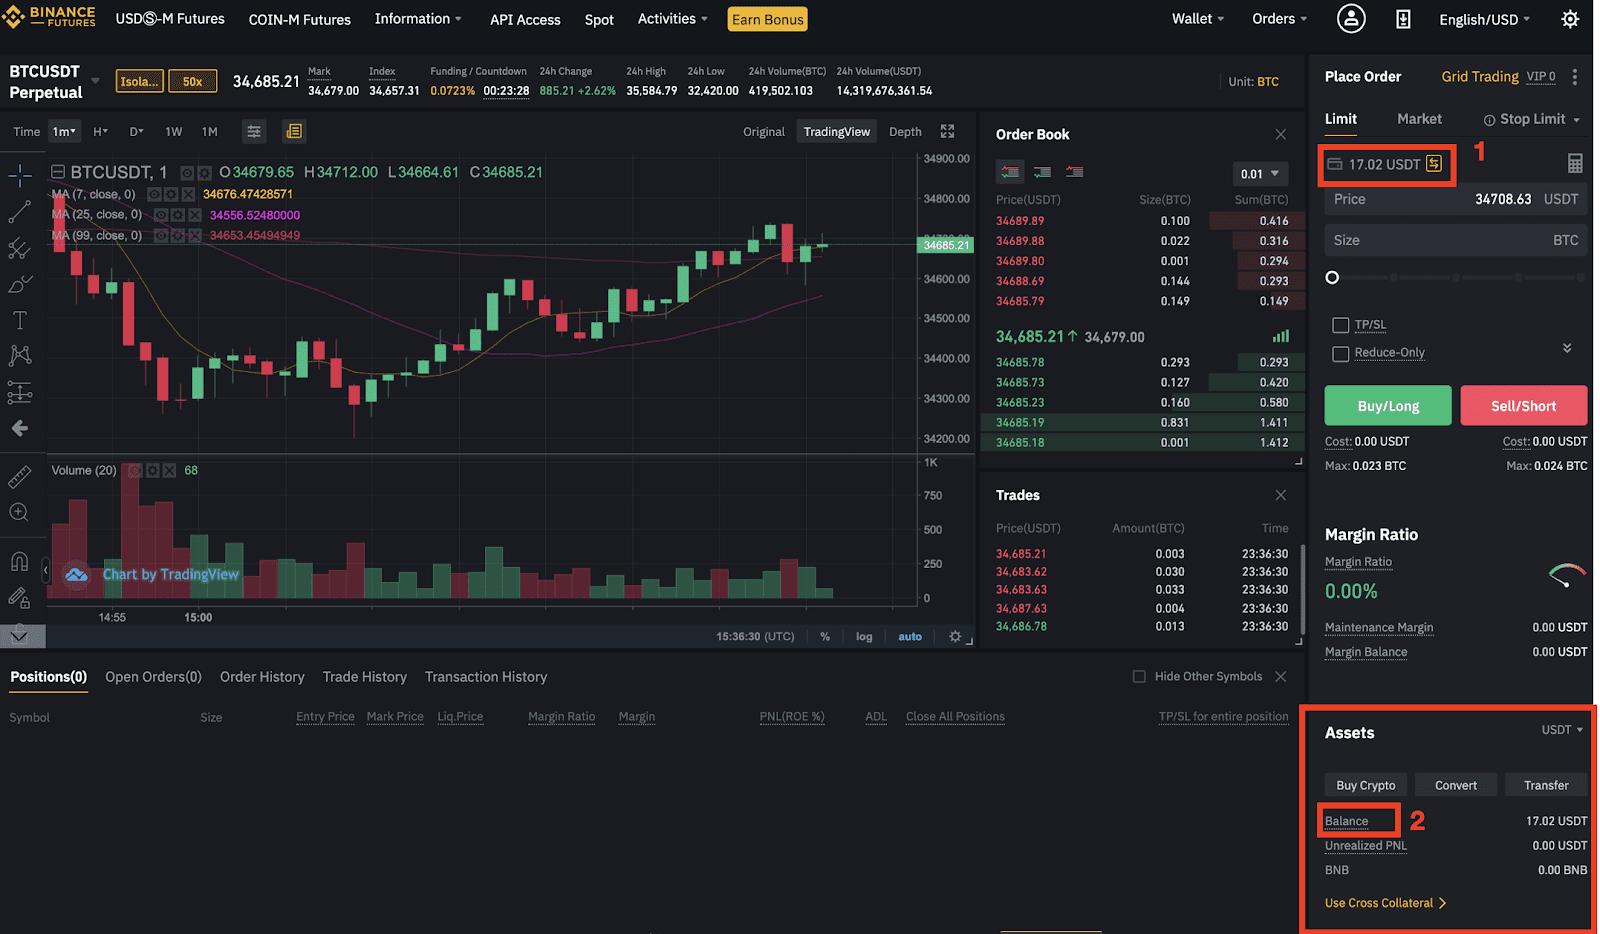Open the user profile account icon
The height and width of the screenshot is (934, 1600).
[1351, 19]
